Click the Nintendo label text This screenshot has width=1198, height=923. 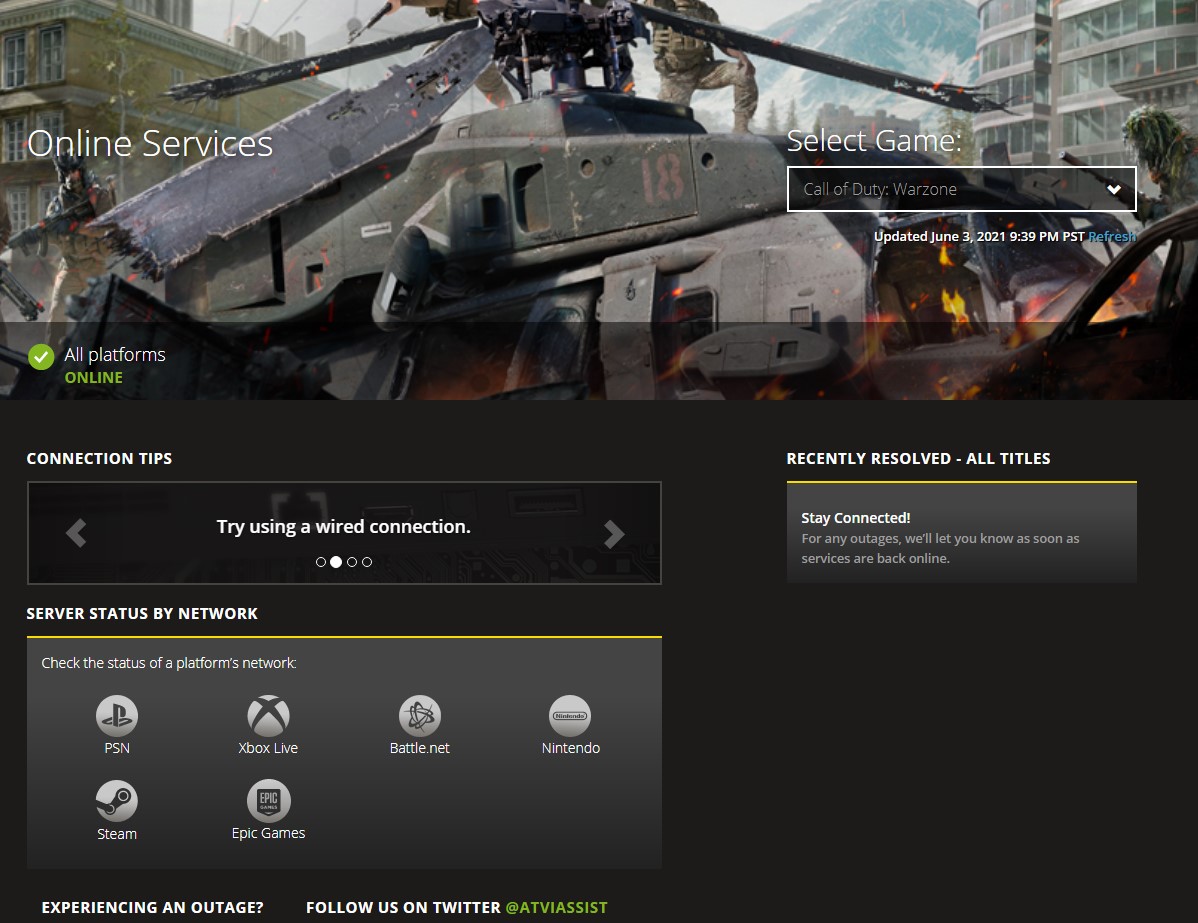571,748
